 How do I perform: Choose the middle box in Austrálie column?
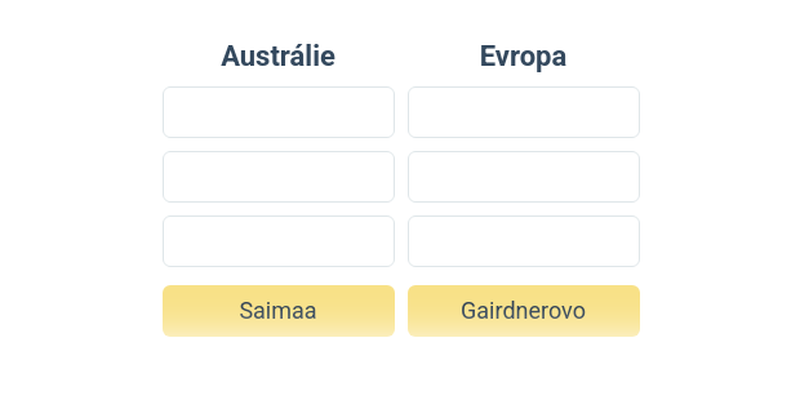[x=278, y=177]
